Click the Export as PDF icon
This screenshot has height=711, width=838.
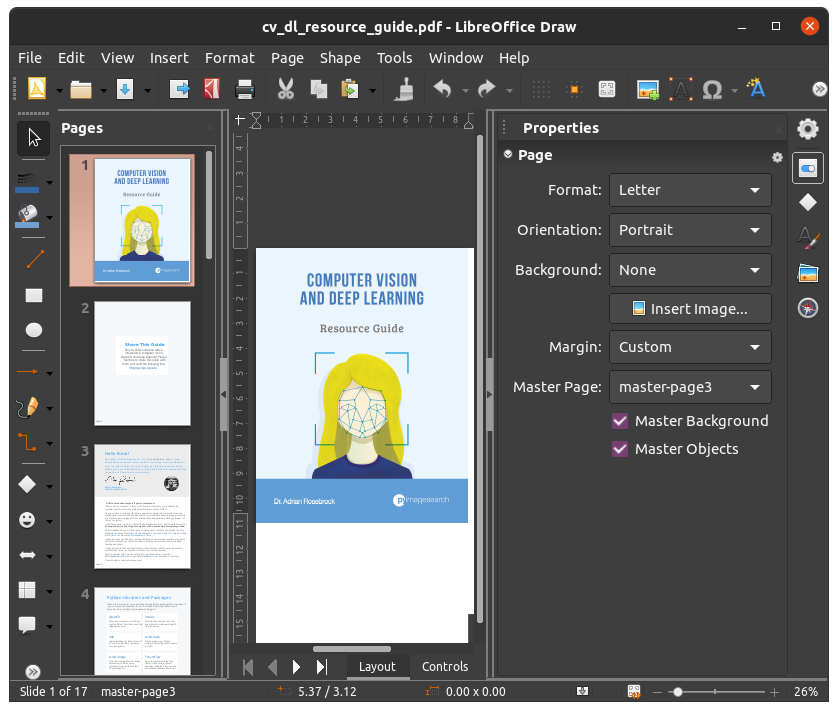(212, 89)
